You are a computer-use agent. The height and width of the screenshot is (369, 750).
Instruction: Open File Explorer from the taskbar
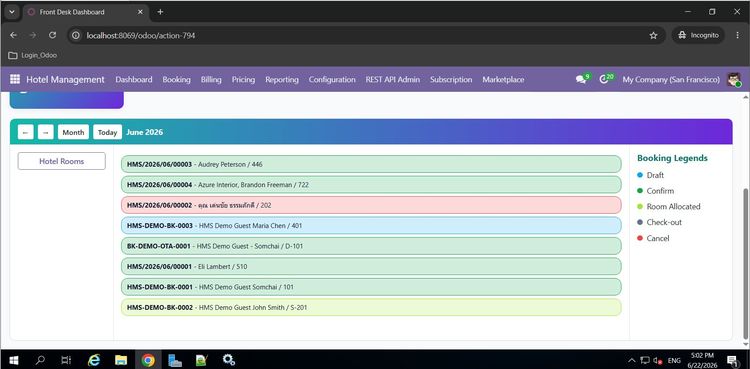[x=121, y=360]
